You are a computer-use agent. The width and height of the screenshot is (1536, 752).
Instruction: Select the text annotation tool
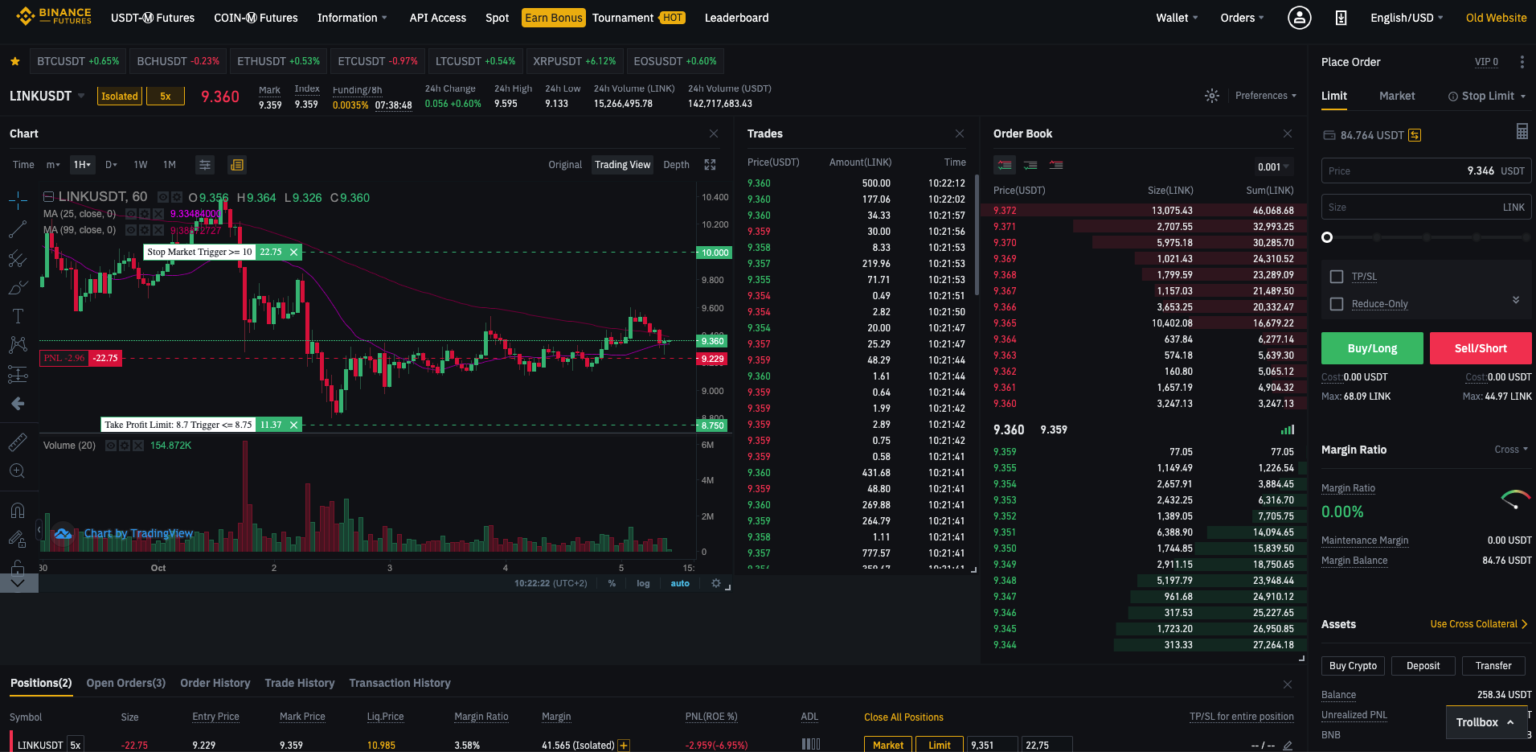17,316
